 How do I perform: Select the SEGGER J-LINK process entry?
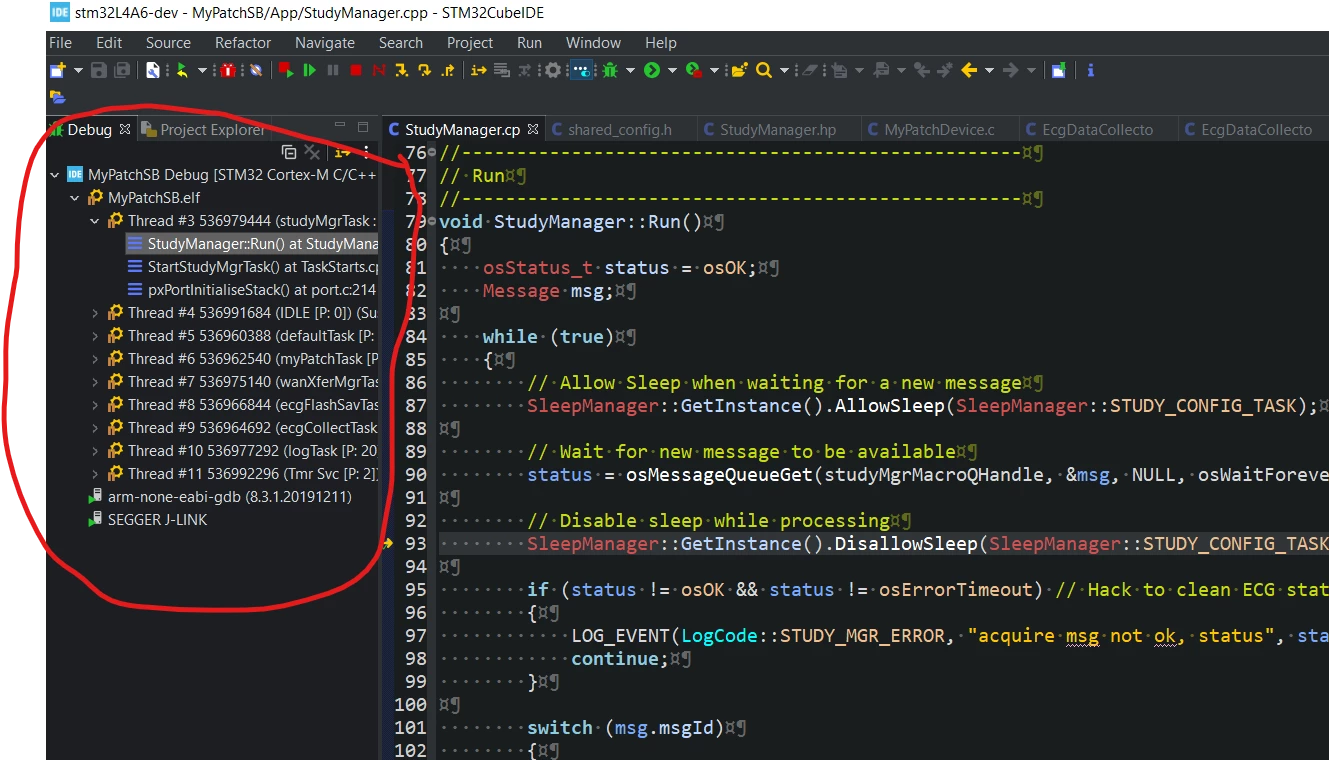pyautogui.click(x=149, y=520)
